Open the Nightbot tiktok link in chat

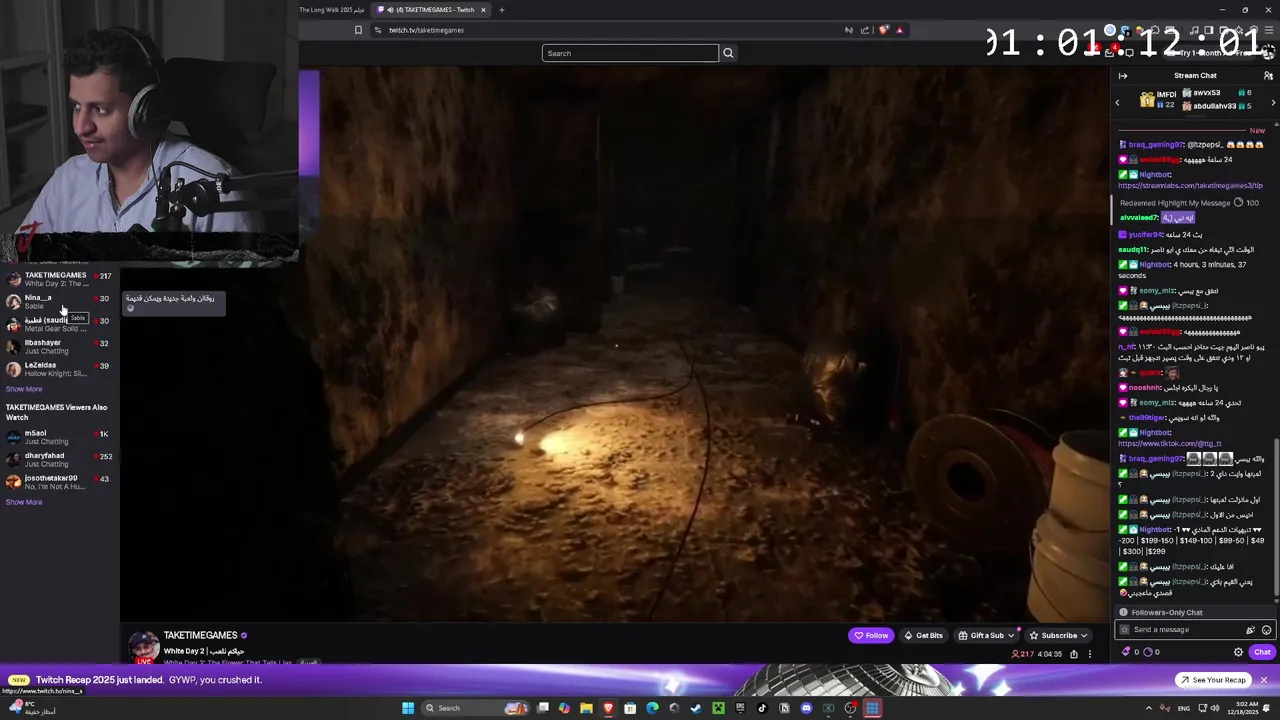pos(1170,444)
